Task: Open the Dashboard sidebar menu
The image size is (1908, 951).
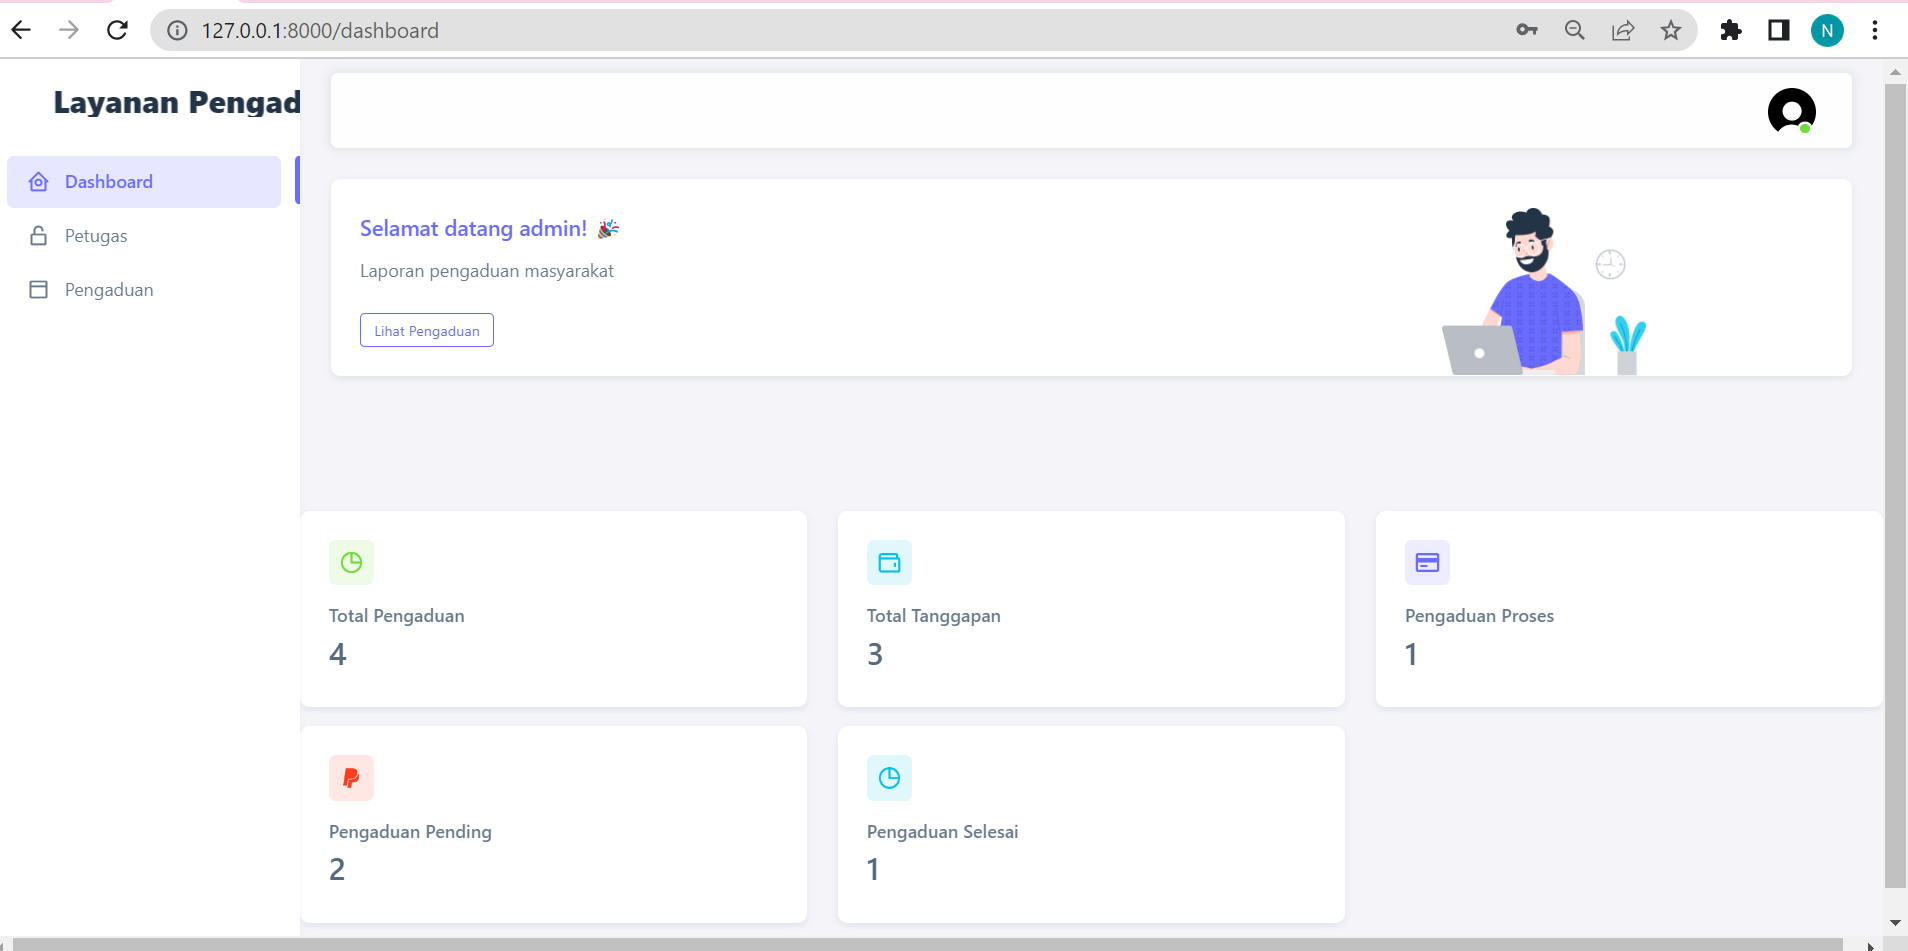Action: tap(144, 182)
